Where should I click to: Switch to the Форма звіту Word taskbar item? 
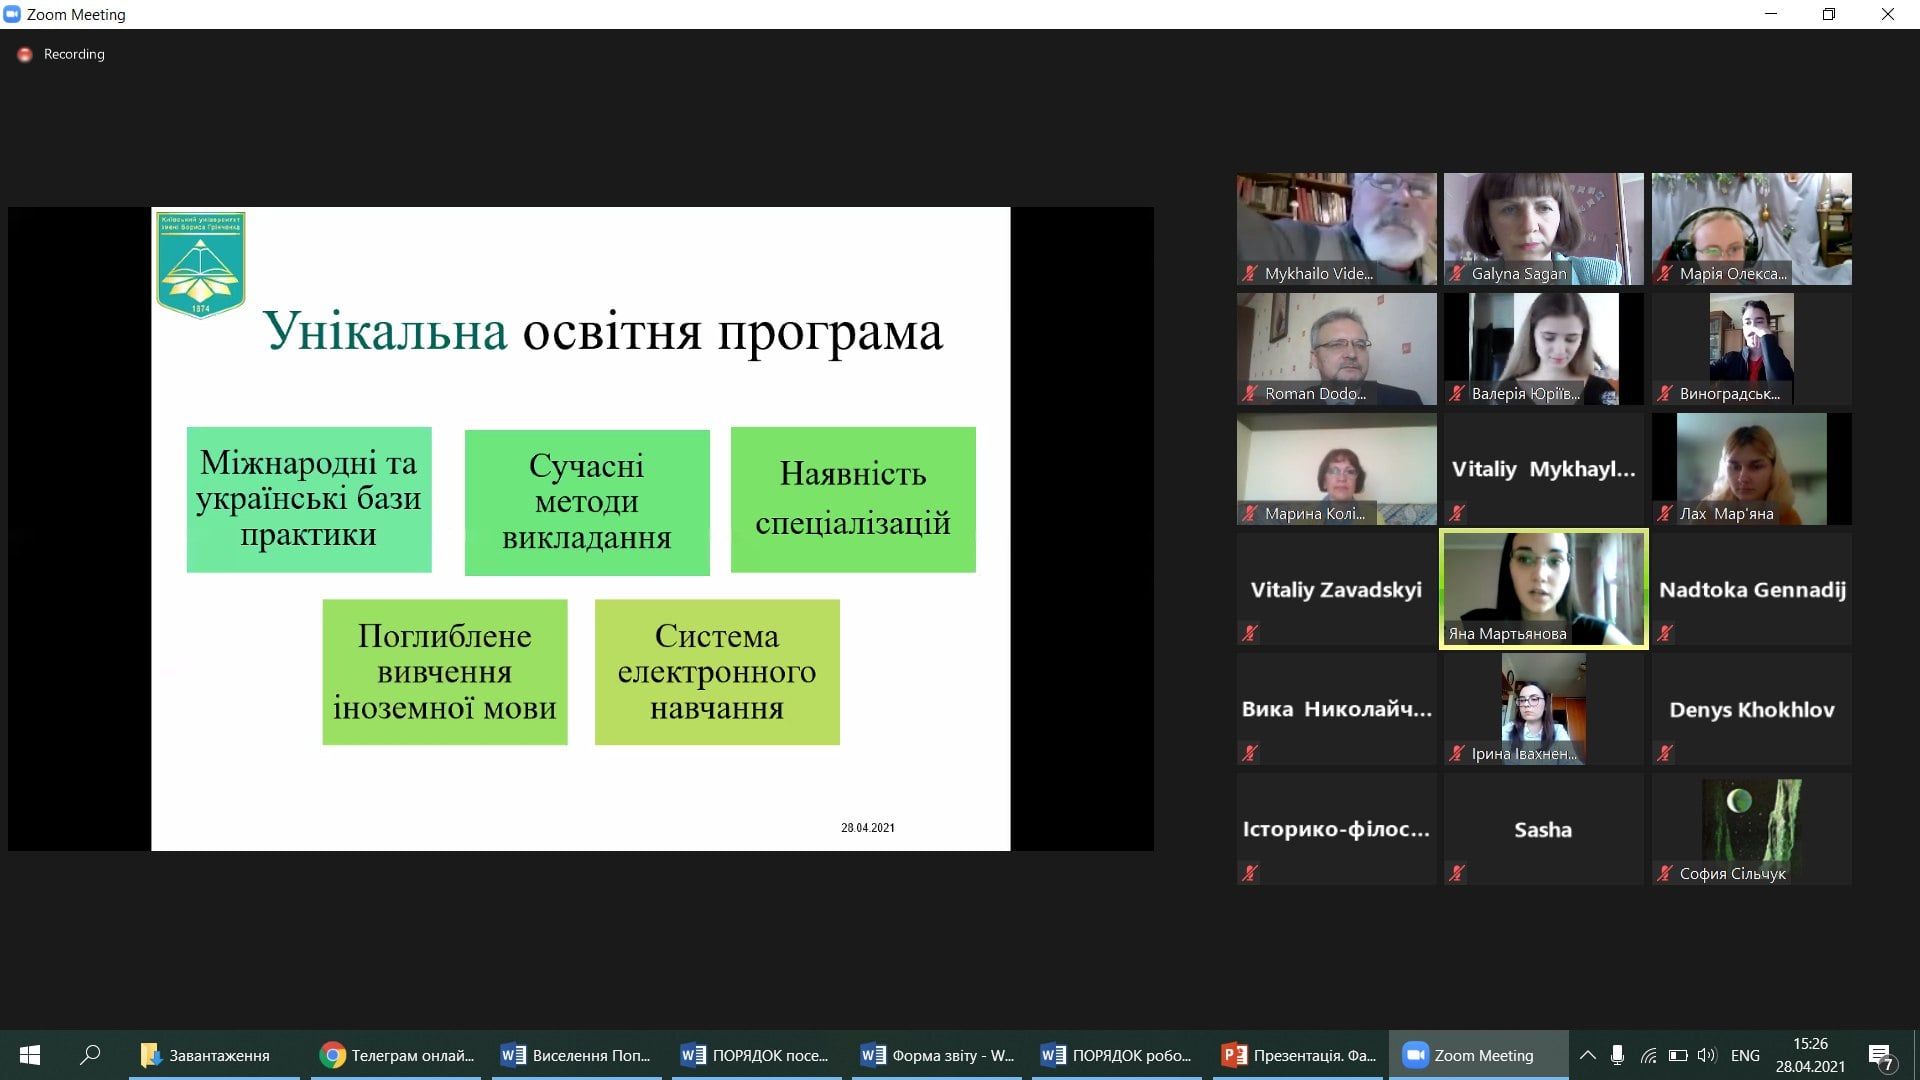pyautogui.click(x=938, y=1055)
